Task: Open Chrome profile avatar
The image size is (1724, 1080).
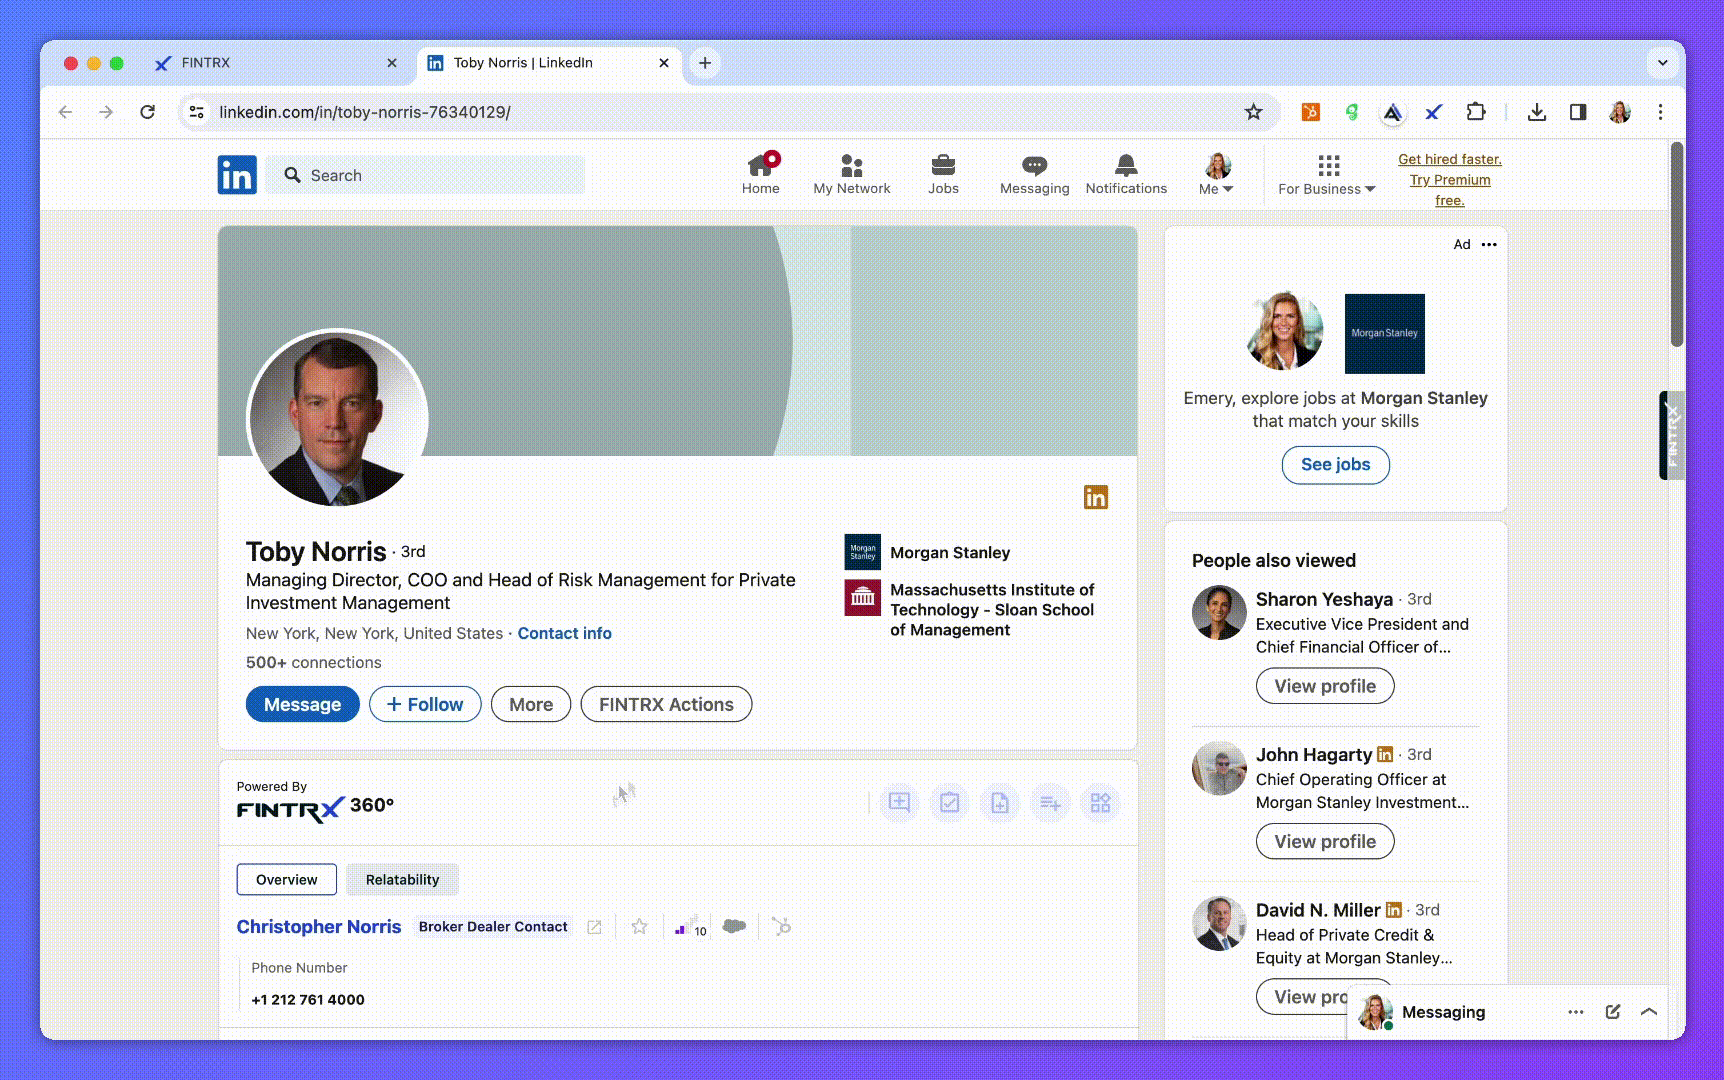Action: (x=1620, y=112)
